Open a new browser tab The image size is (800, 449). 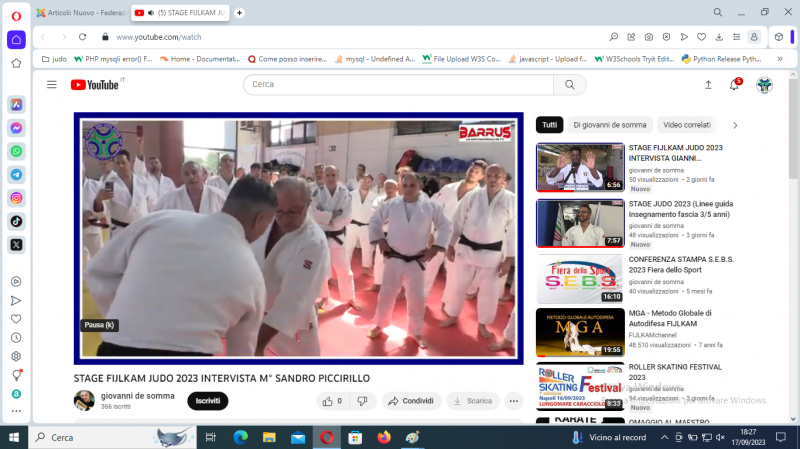(x=239, y=13)
